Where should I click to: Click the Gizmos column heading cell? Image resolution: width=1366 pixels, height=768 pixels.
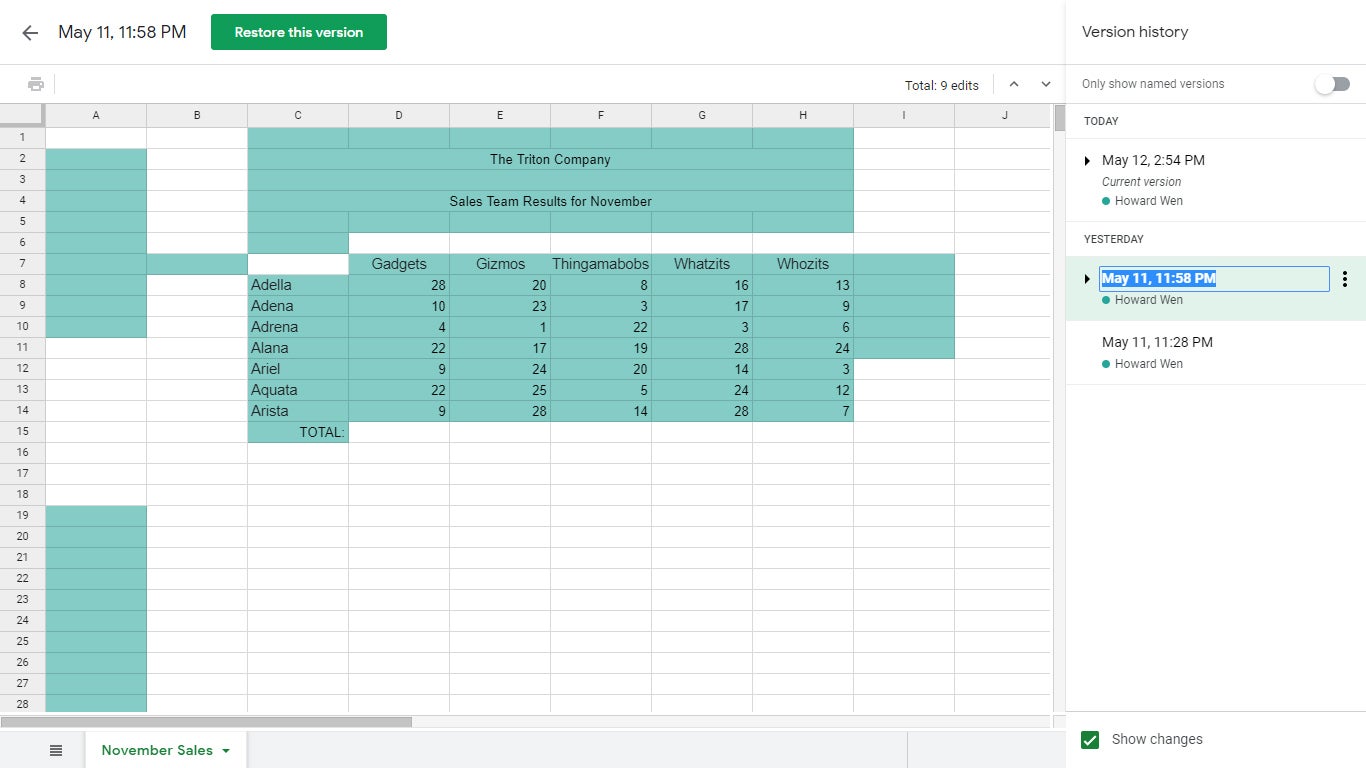coord(500,264)
